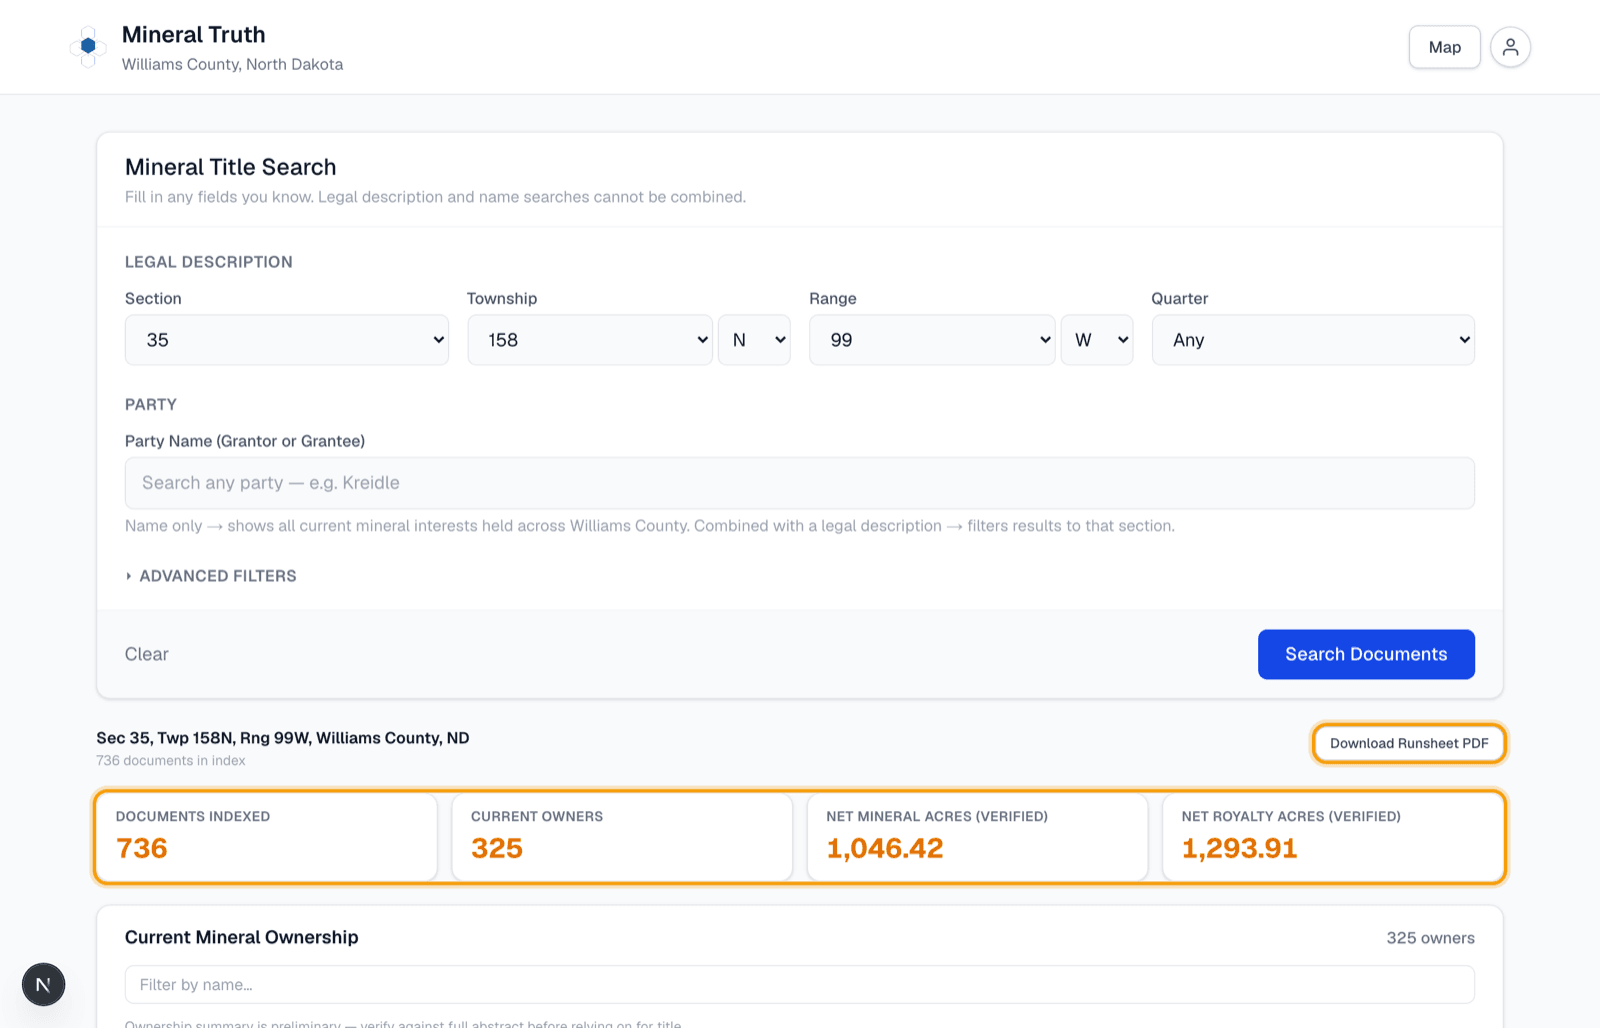Change the township direction N selector
1600x1028 pixels.
click(x=754, y=340)
